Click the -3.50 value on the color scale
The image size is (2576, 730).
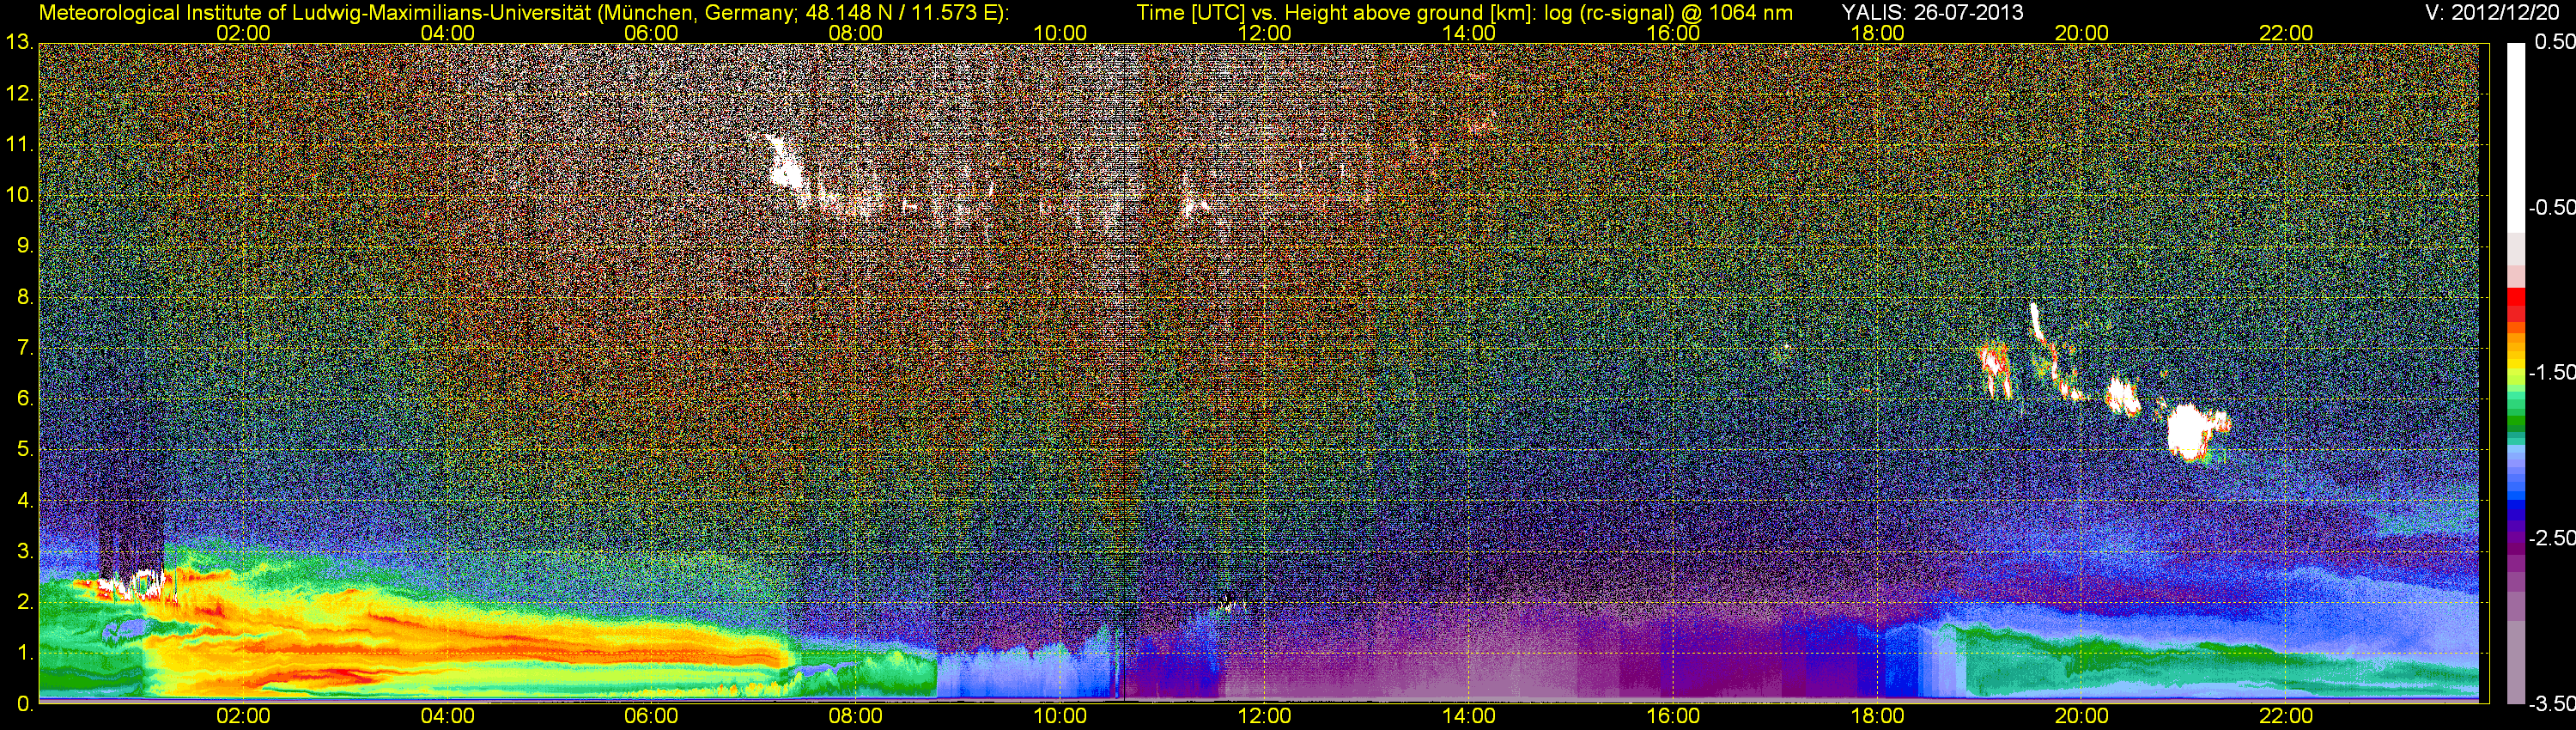(x=2550, y=704)
